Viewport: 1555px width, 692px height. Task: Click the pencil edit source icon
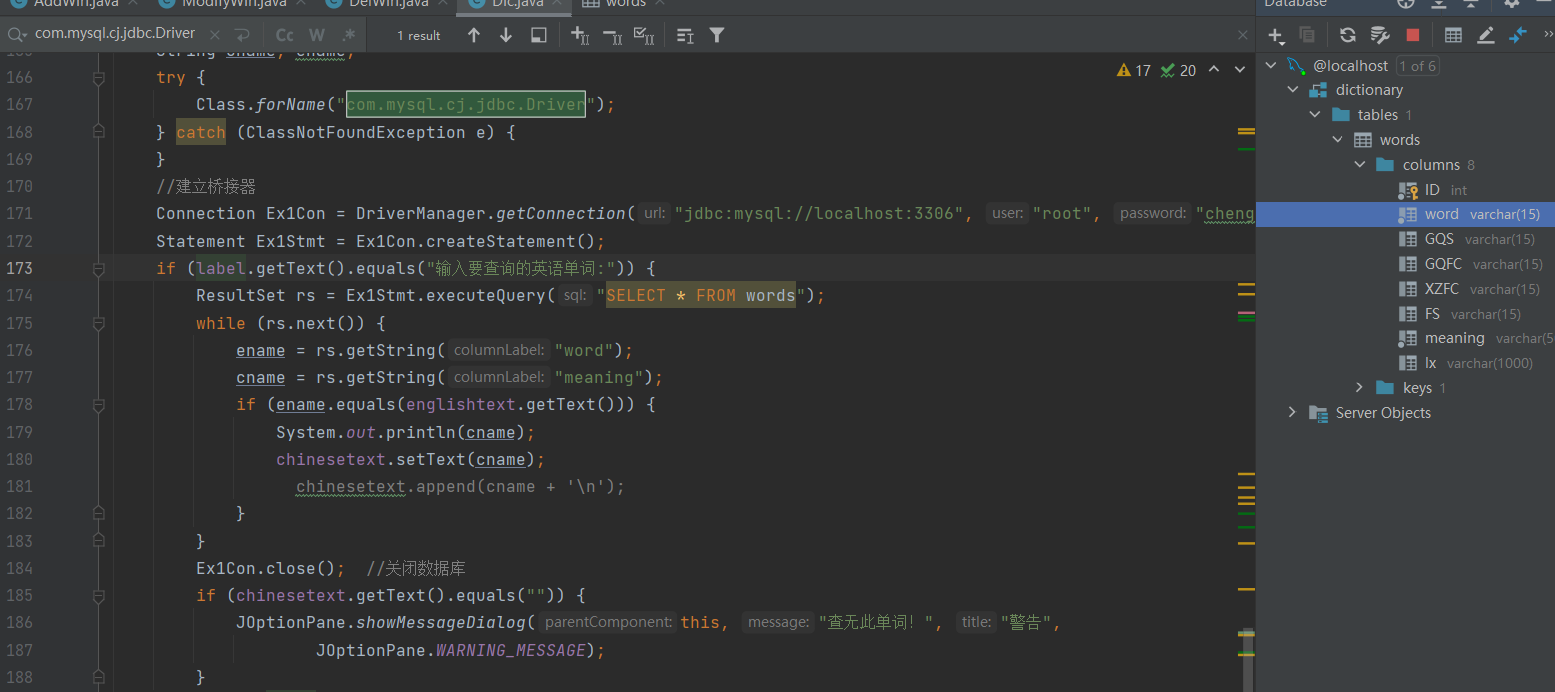(1486, 35)
